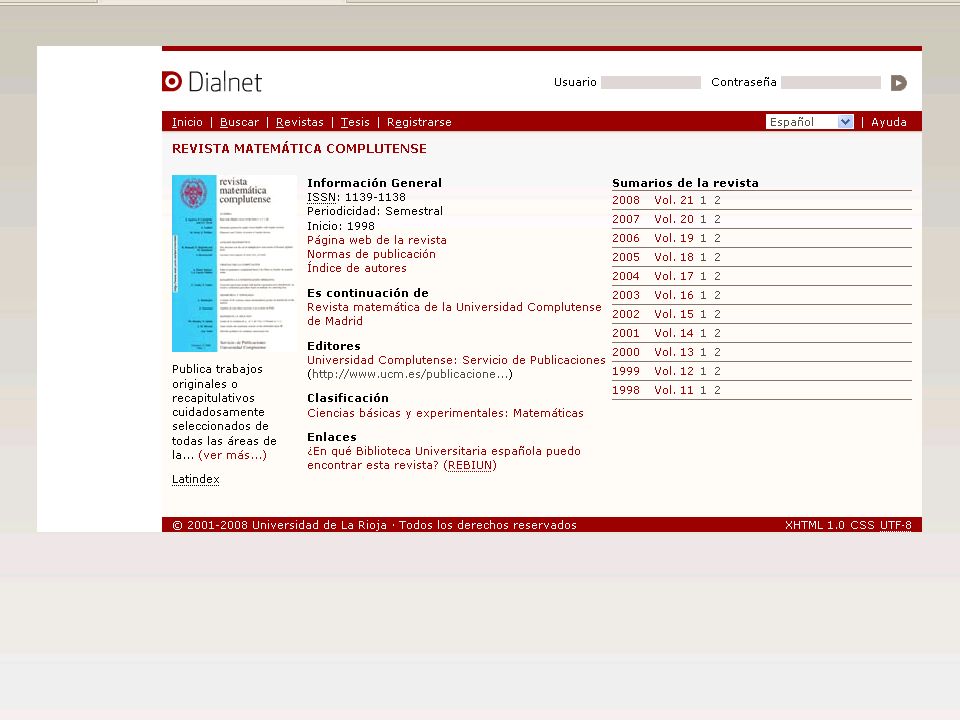
Task: Open the Inicio menu item
Action: tap(187, 122)
